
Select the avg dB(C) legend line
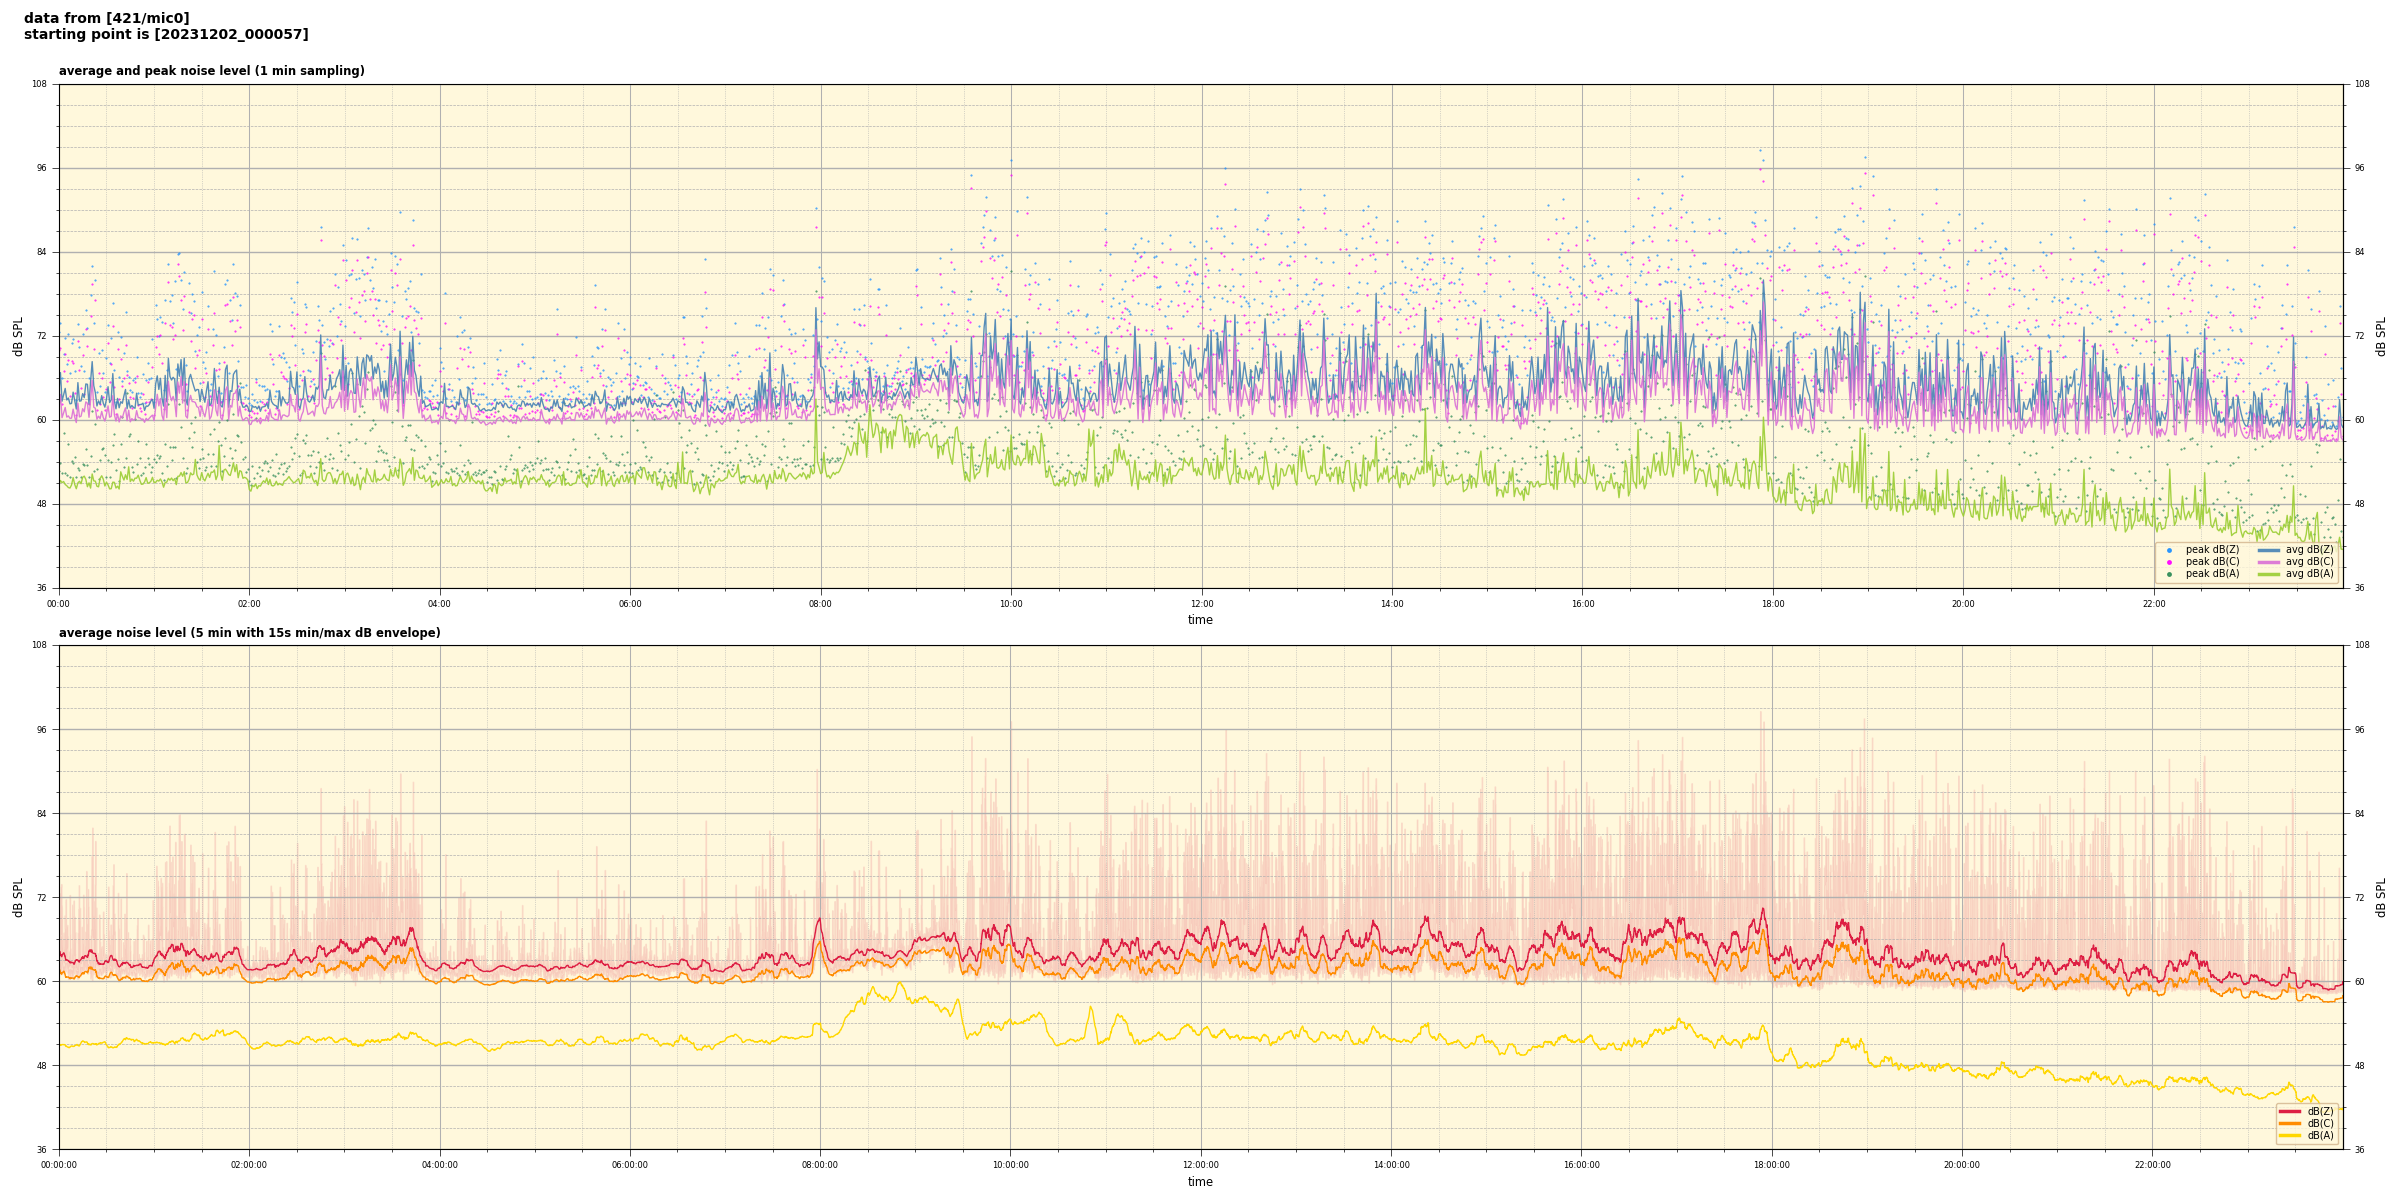tap(2268, 562)
